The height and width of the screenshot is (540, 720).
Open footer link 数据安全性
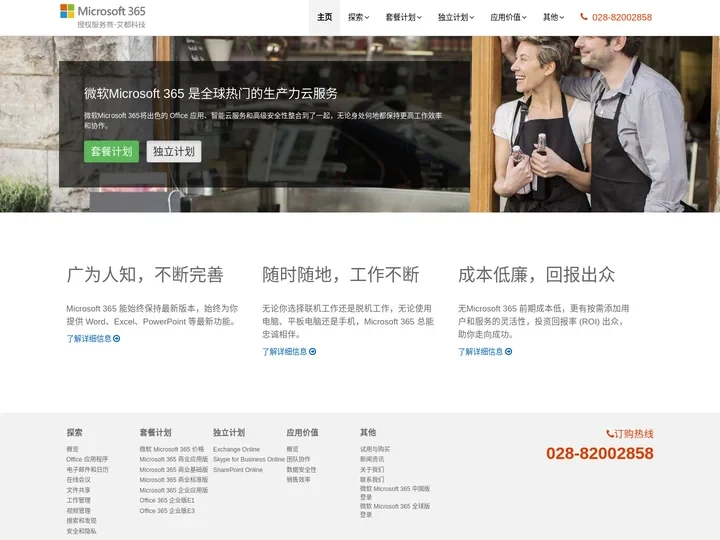click(301, 469)
